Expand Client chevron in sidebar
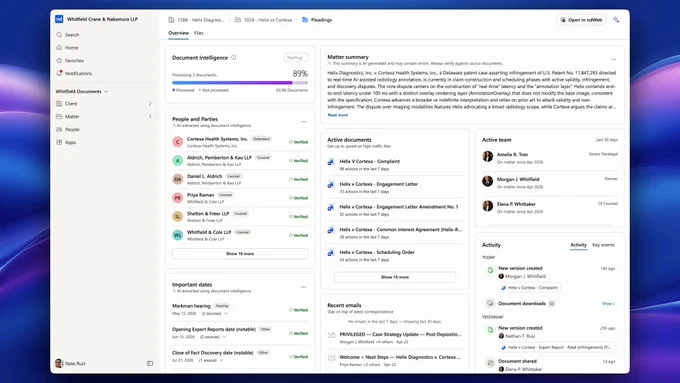This screenshot has width=680, height=383. (150, 104)
